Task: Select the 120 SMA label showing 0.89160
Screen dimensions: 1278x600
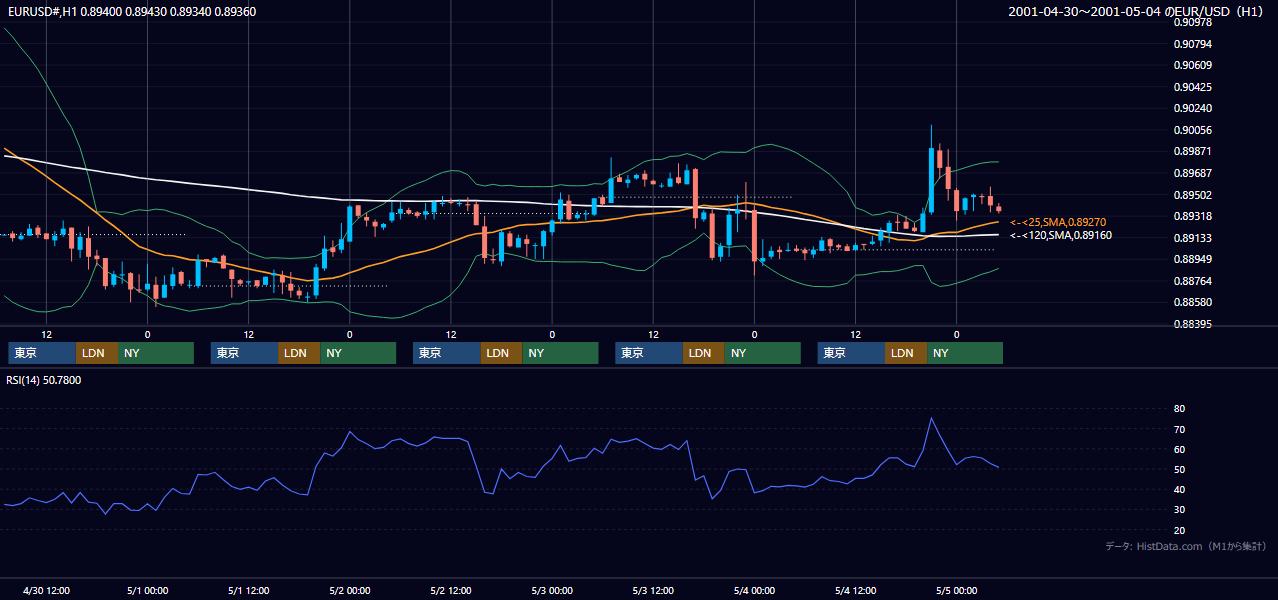Action: coord(1061,236)
